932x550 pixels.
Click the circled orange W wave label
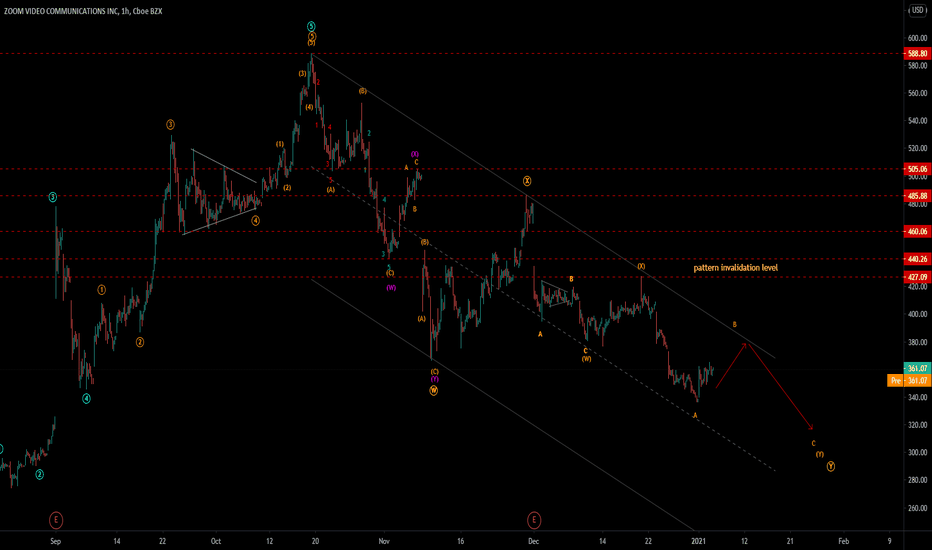[433, 391]
